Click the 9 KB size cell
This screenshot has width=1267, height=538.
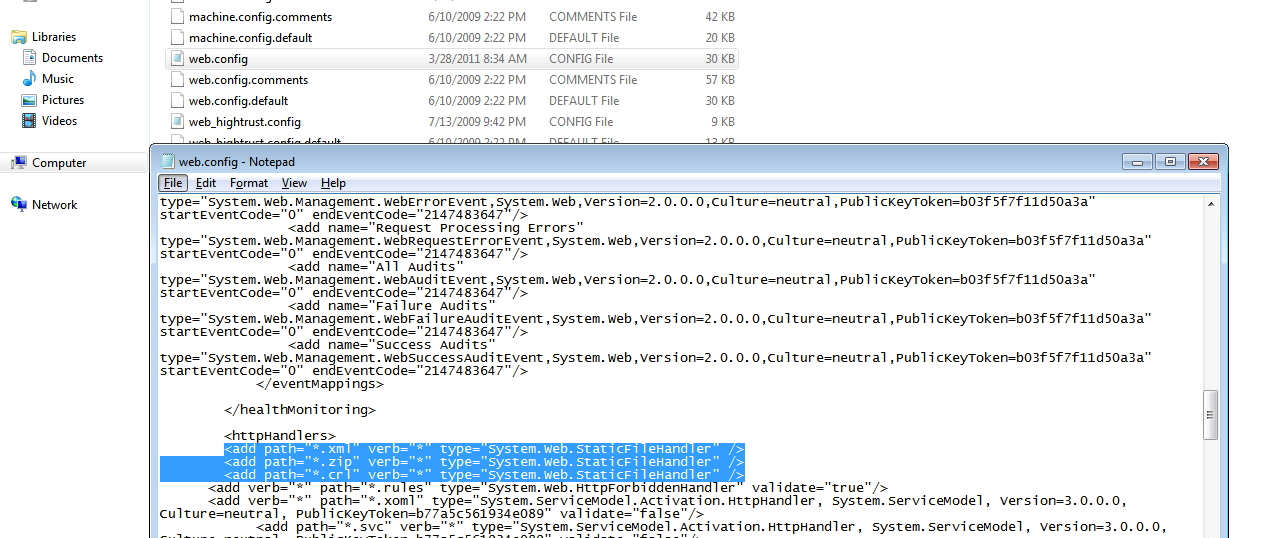click(723, 122)
